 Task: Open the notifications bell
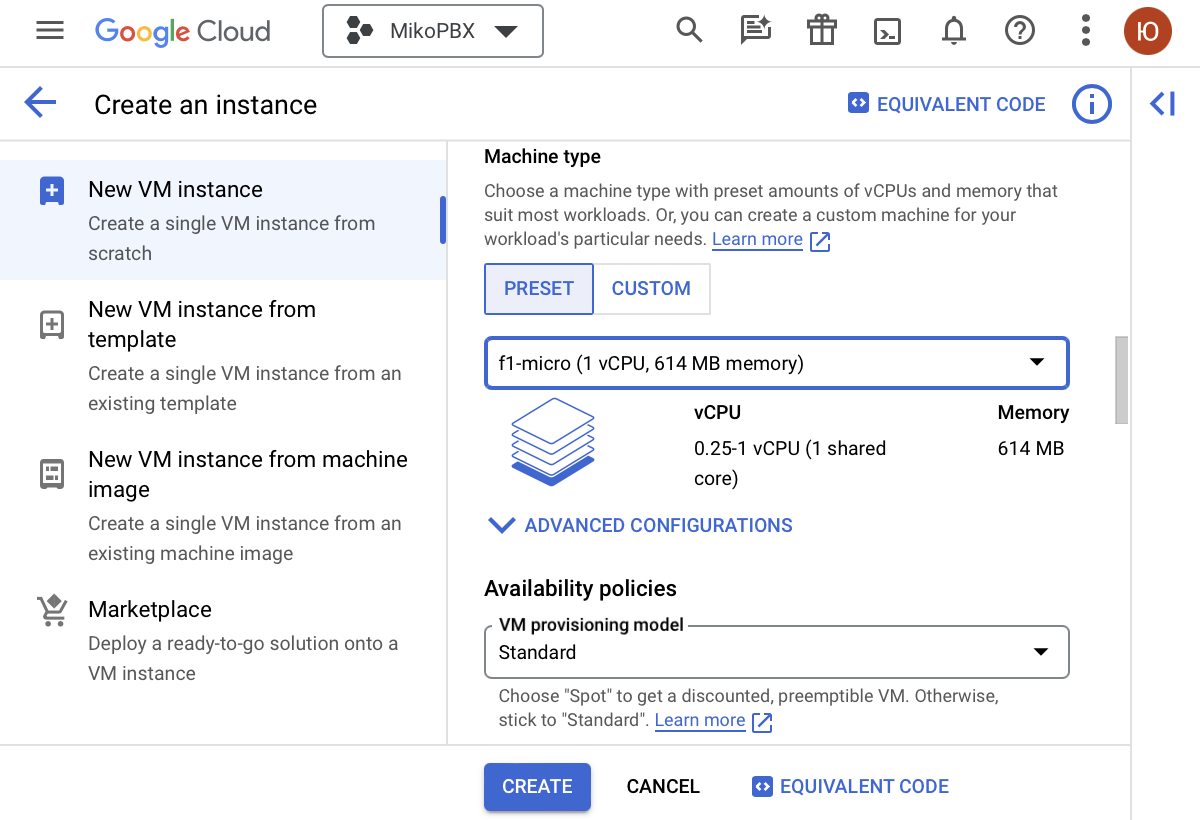pos(954,31)
